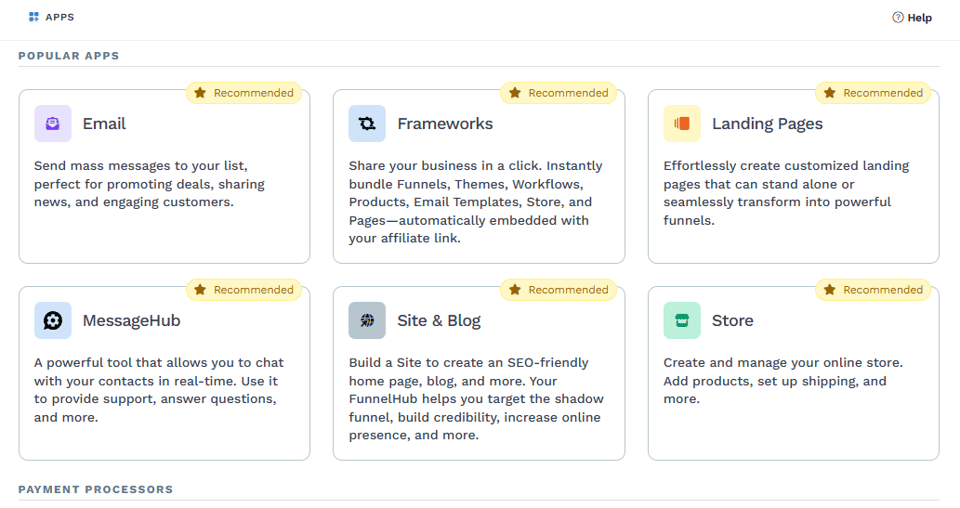Open the Landing Pages app title
The image size is (960, 508).
pos(767,124)
